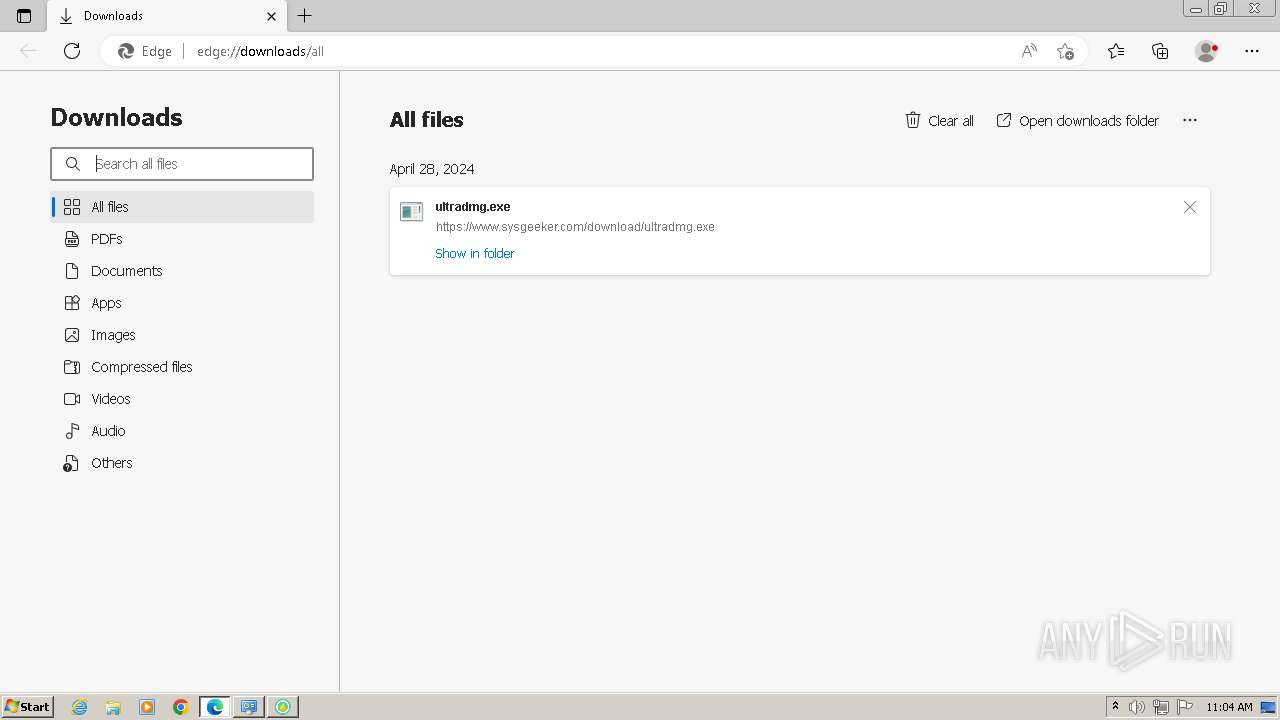The width and height of the screenshot is (1280, 720).
Task: Click the sysgeeker.com download URL
Action: pos(575,227)
